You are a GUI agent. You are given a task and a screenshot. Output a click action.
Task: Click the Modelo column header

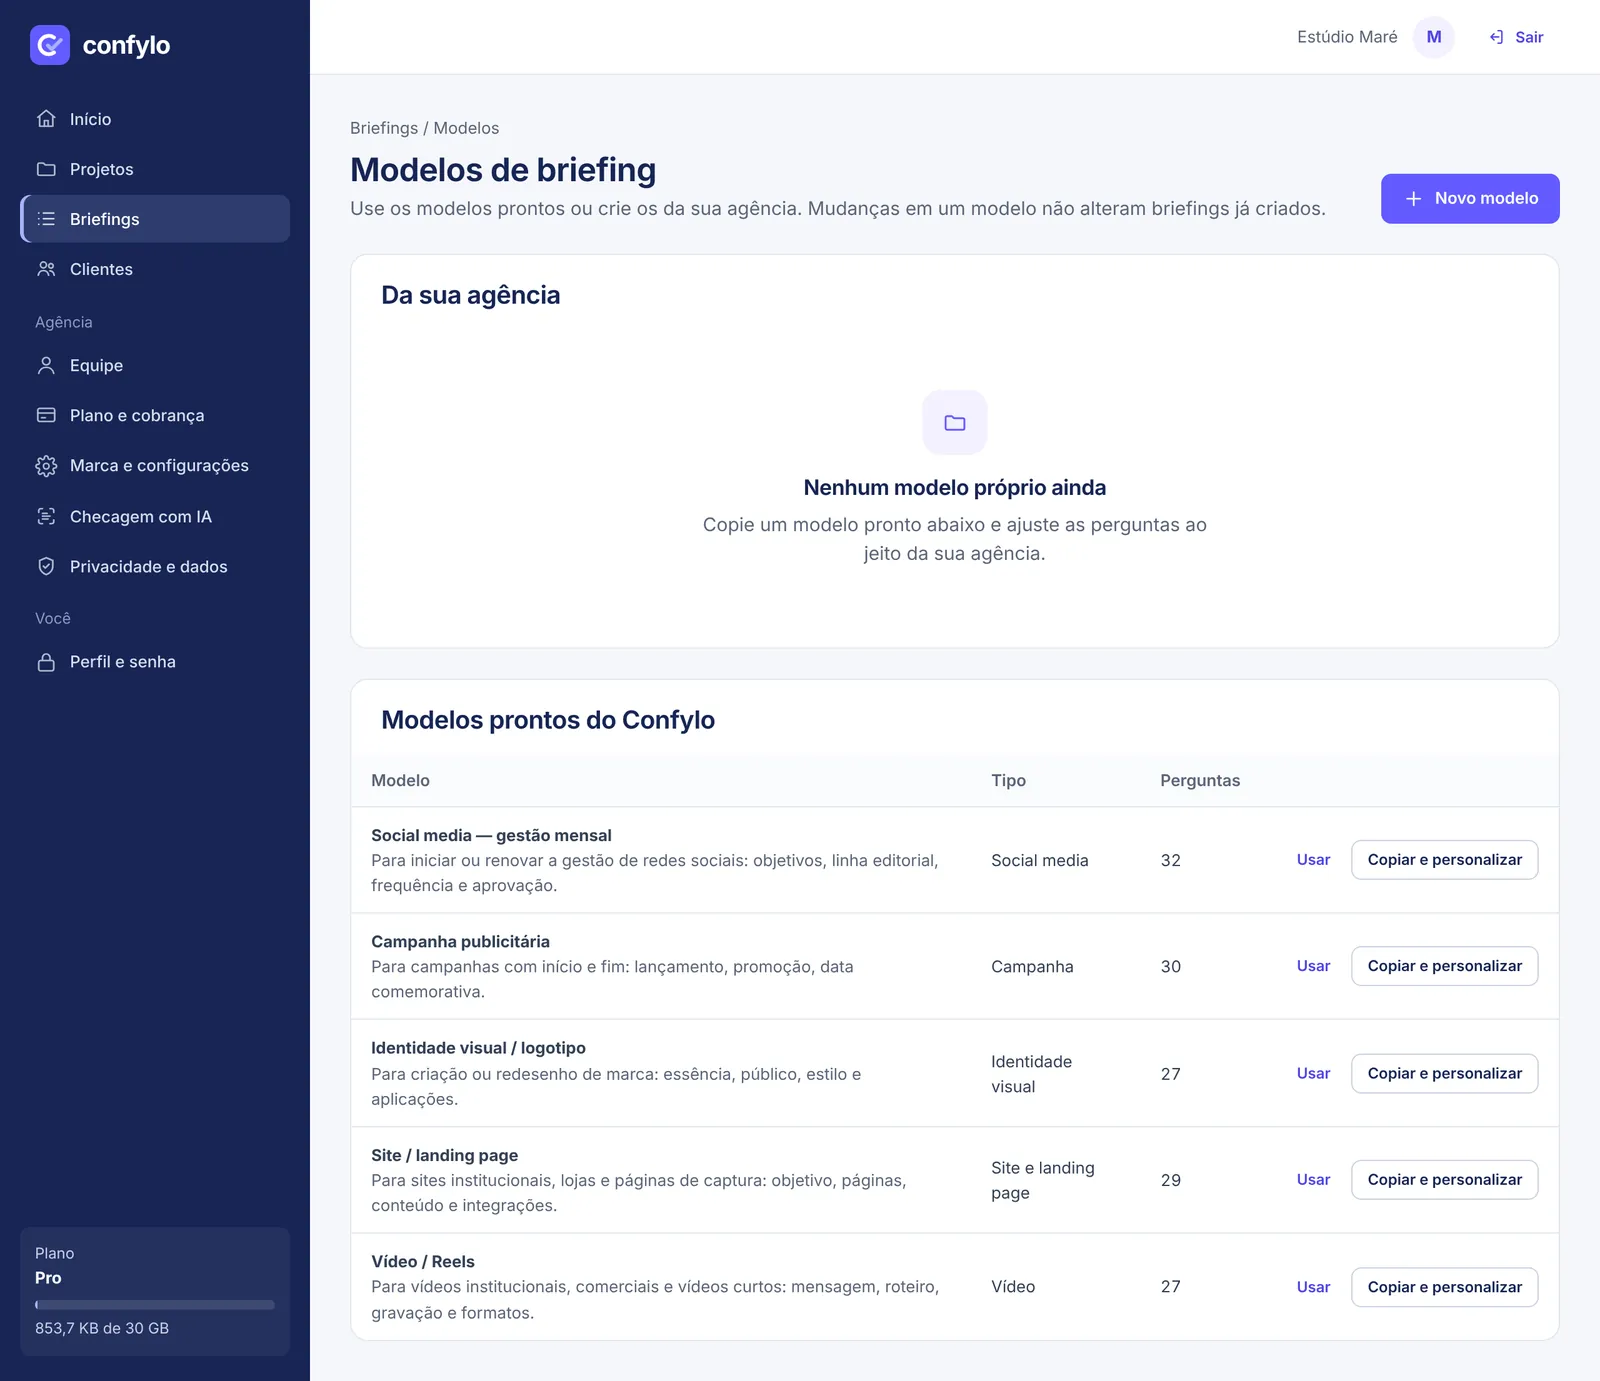click(x=400, y=780)
